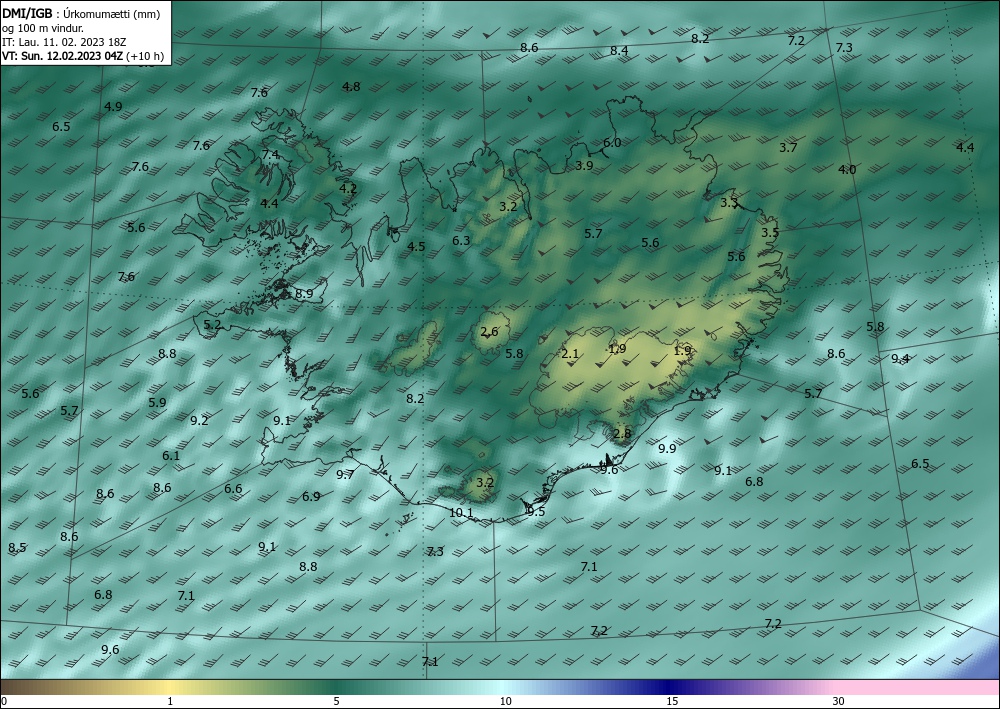Select the 10.1 value on the south coast
This screenshot has height=709, width=1000.
461,513
